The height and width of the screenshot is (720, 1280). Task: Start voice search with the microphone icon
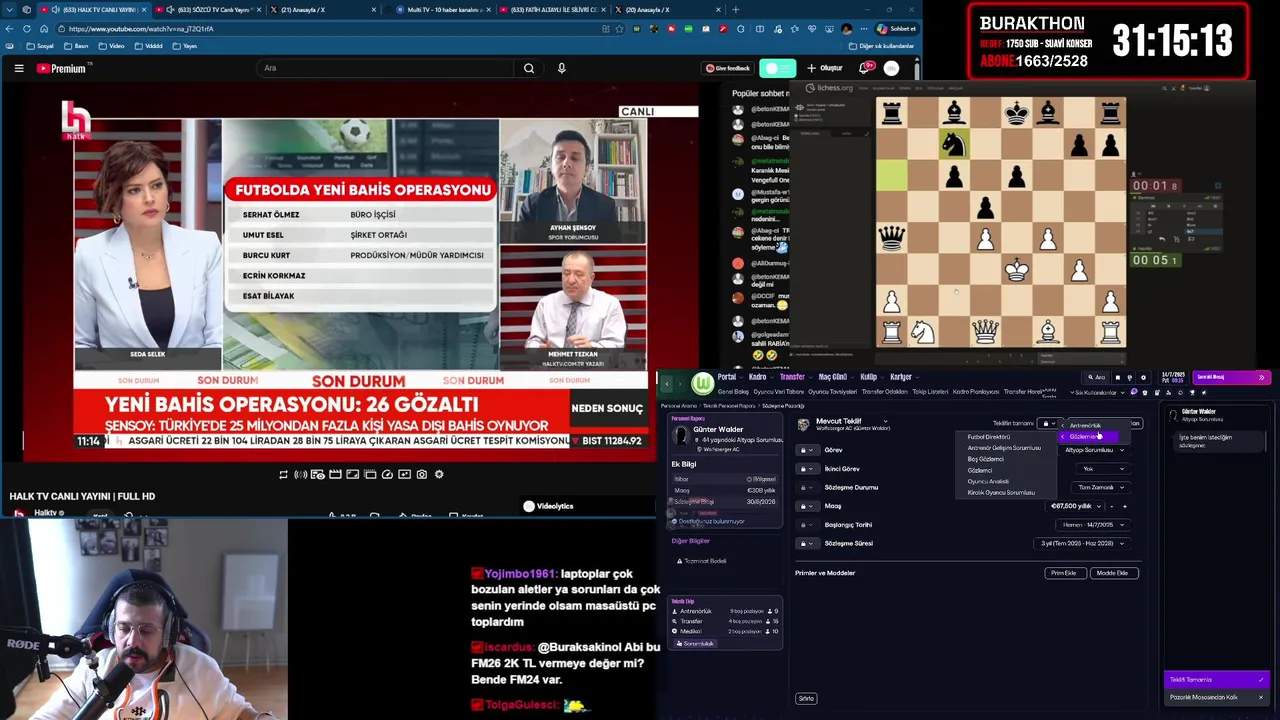pyautogui.click(x=561, y=68)
